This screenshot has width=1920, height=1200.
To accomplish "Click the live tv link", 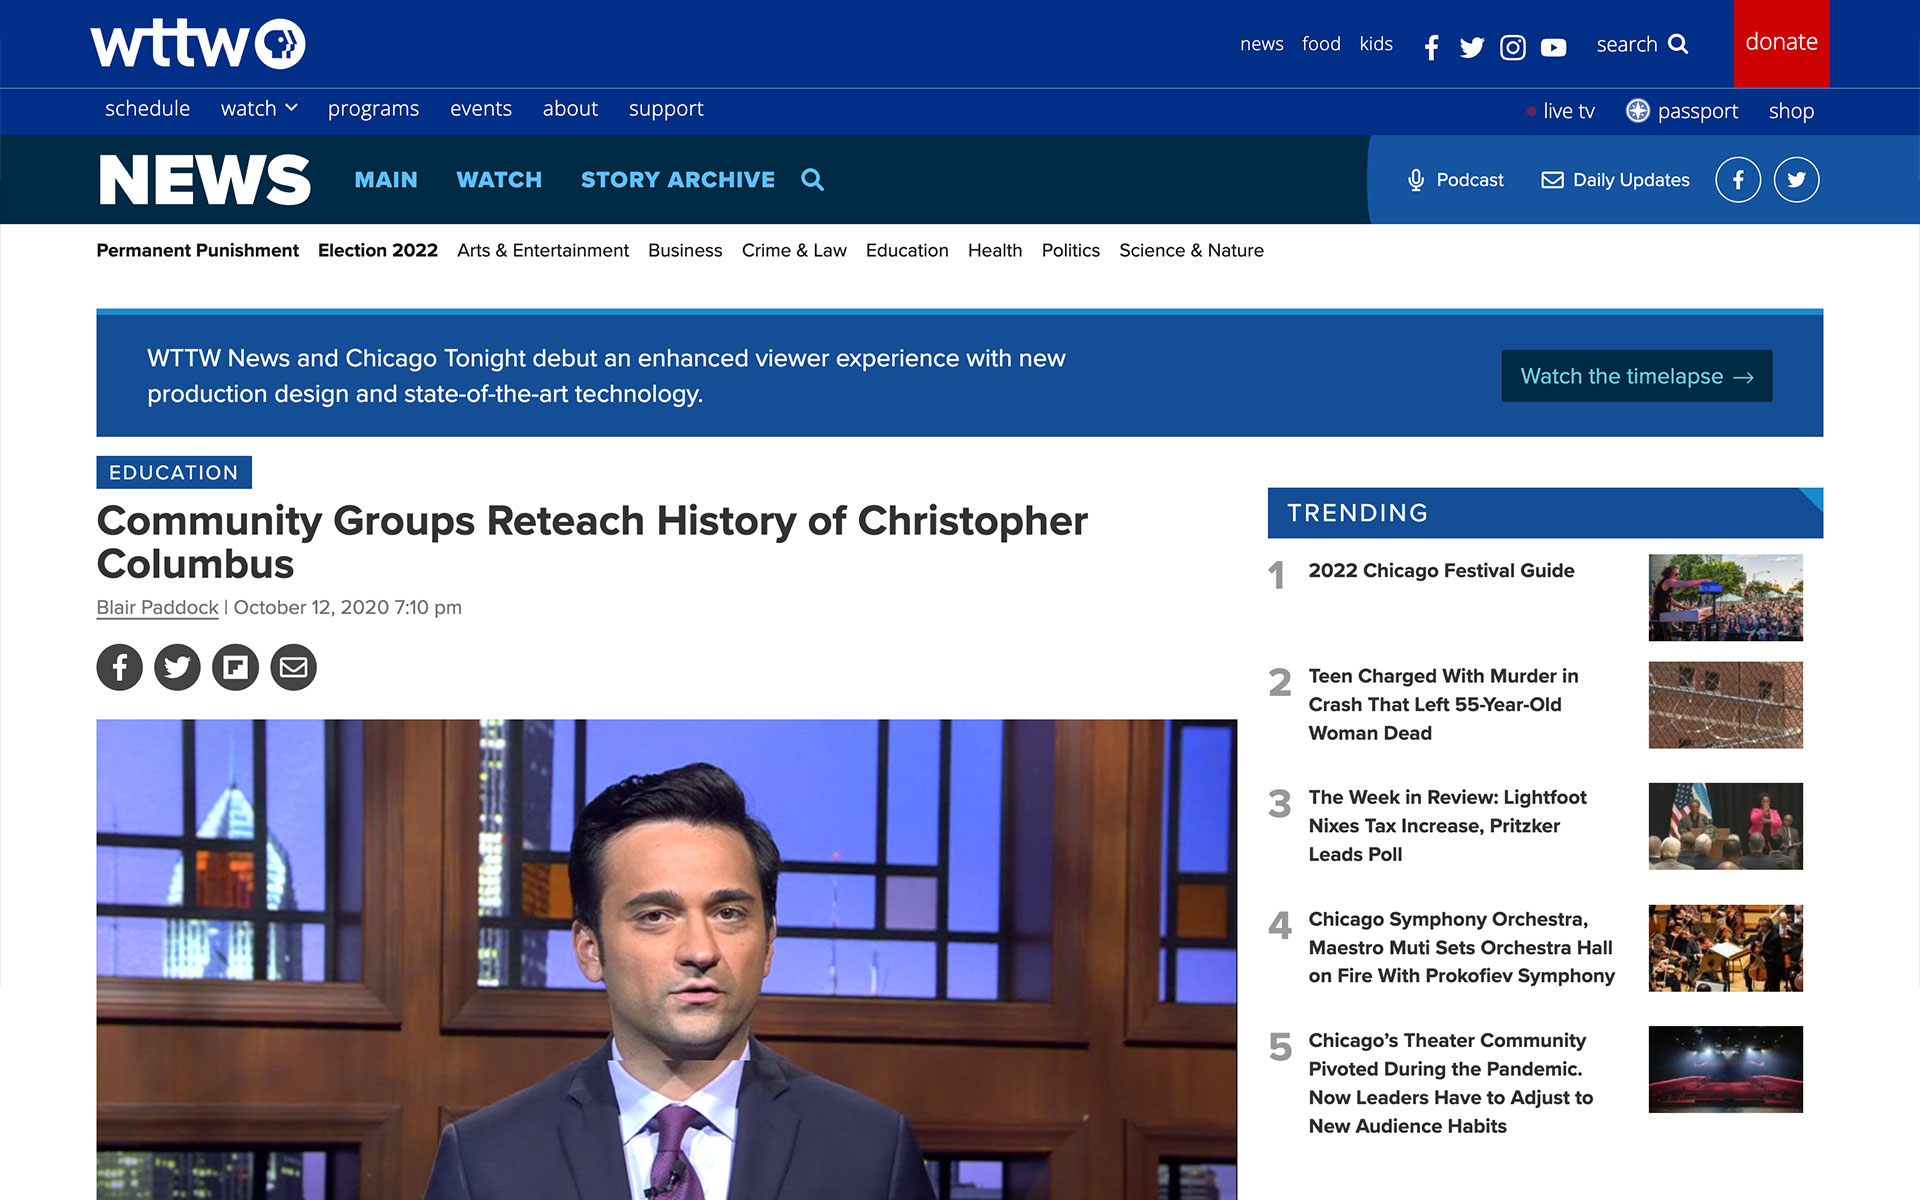I will click(x=1568, y=111).
